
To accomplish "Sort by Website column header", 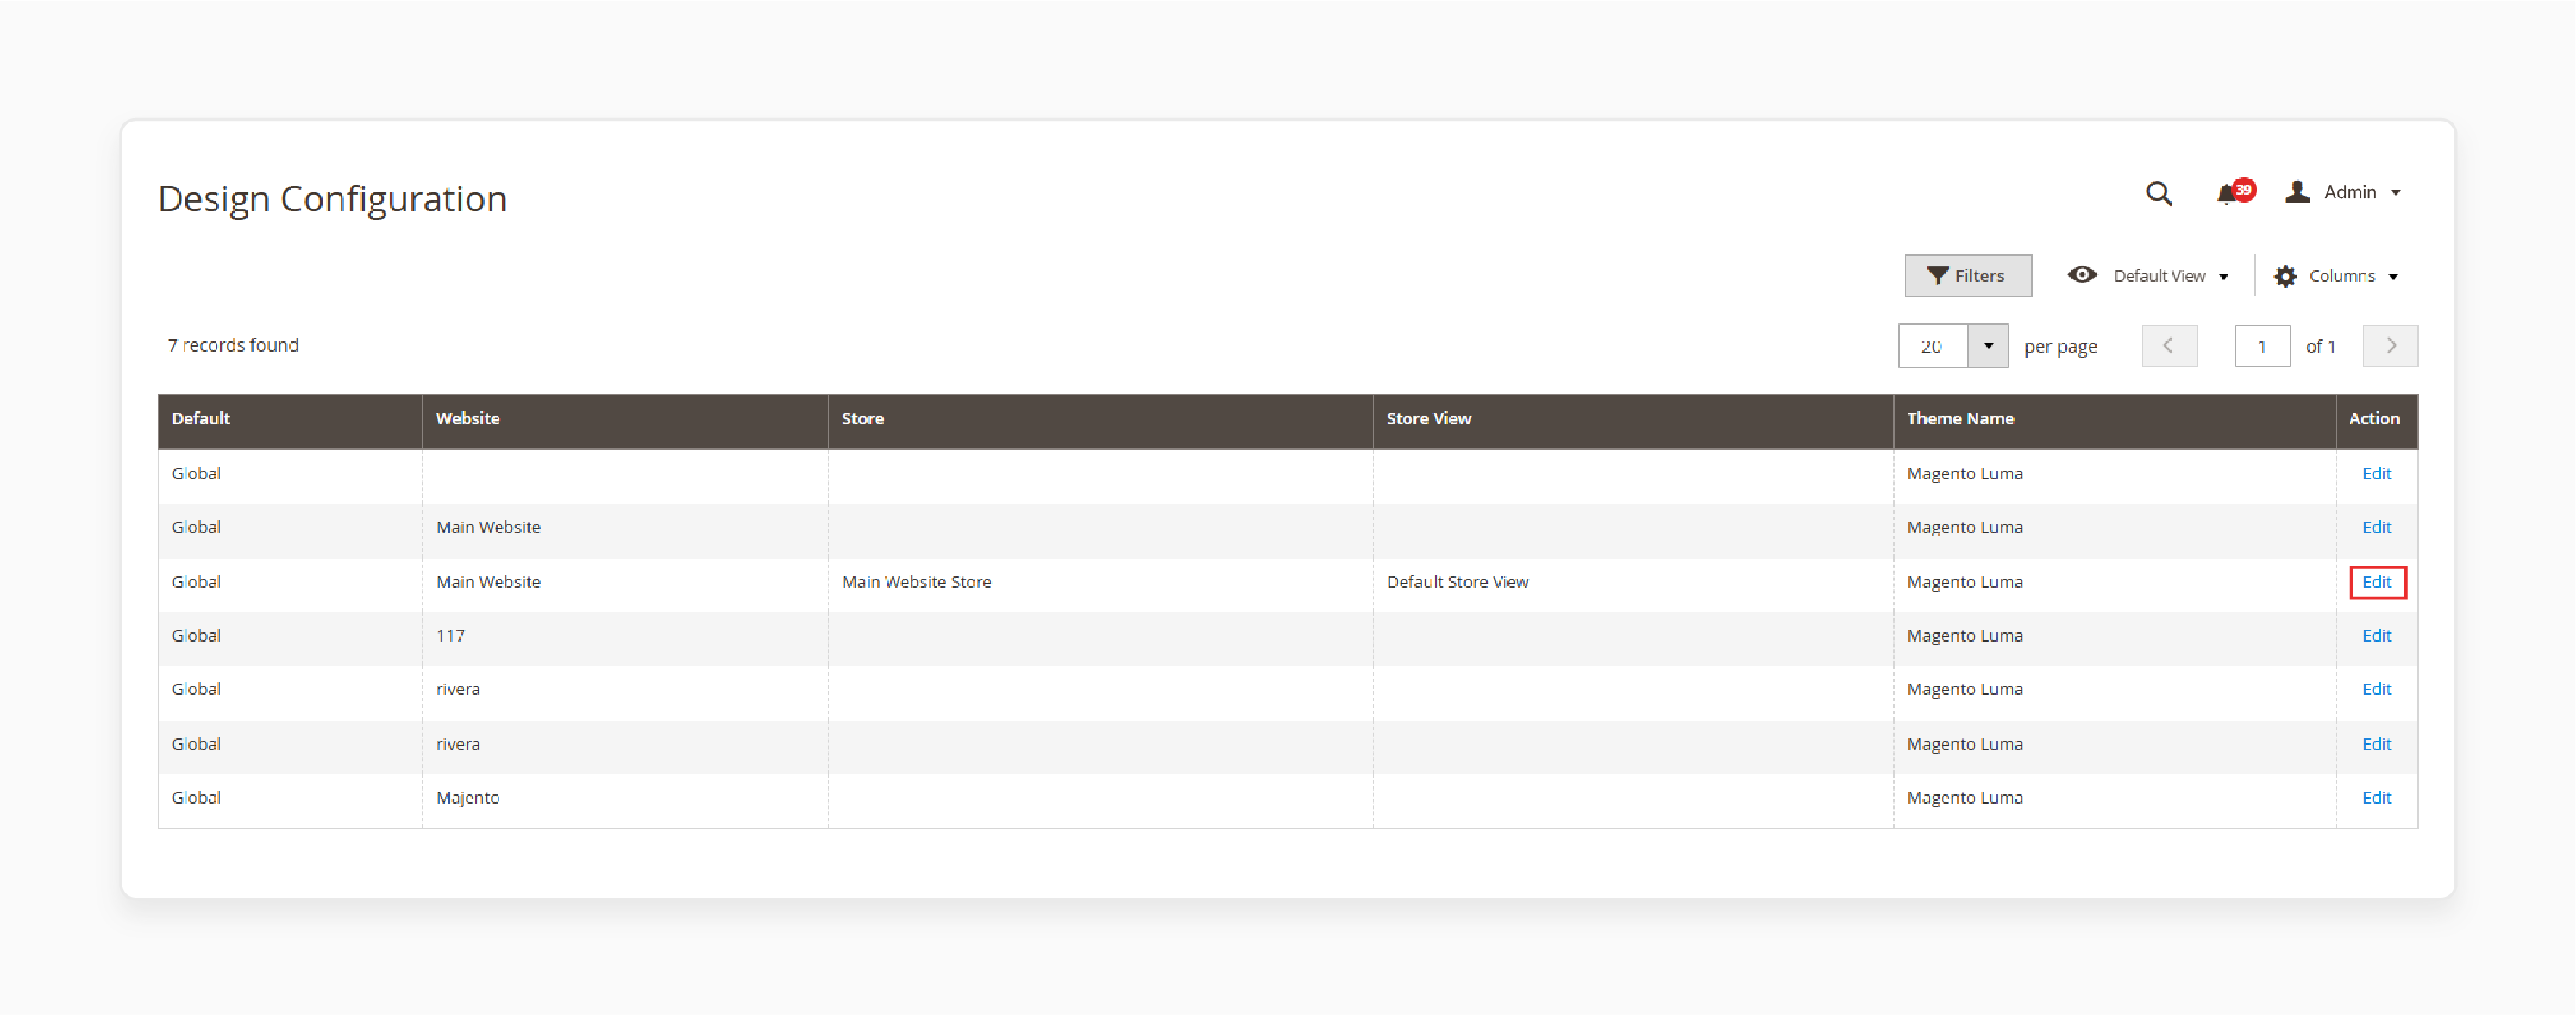I will 625,420.
